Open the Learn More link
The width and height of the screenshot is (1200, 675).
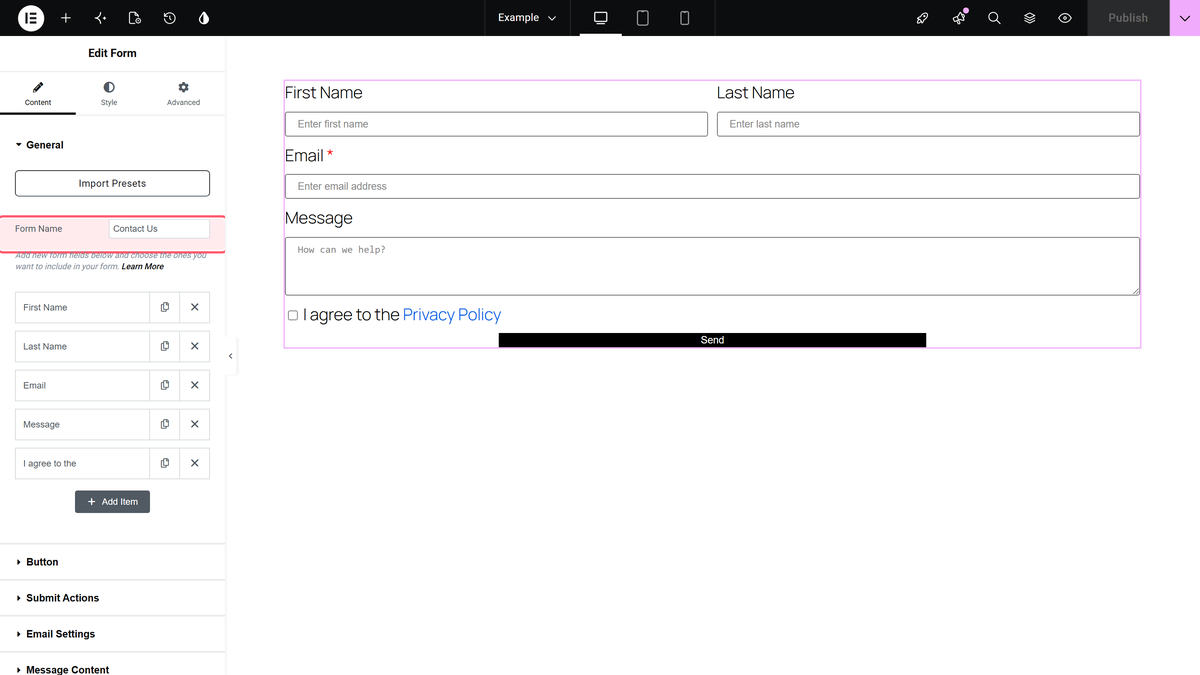[x=143, y=267]
